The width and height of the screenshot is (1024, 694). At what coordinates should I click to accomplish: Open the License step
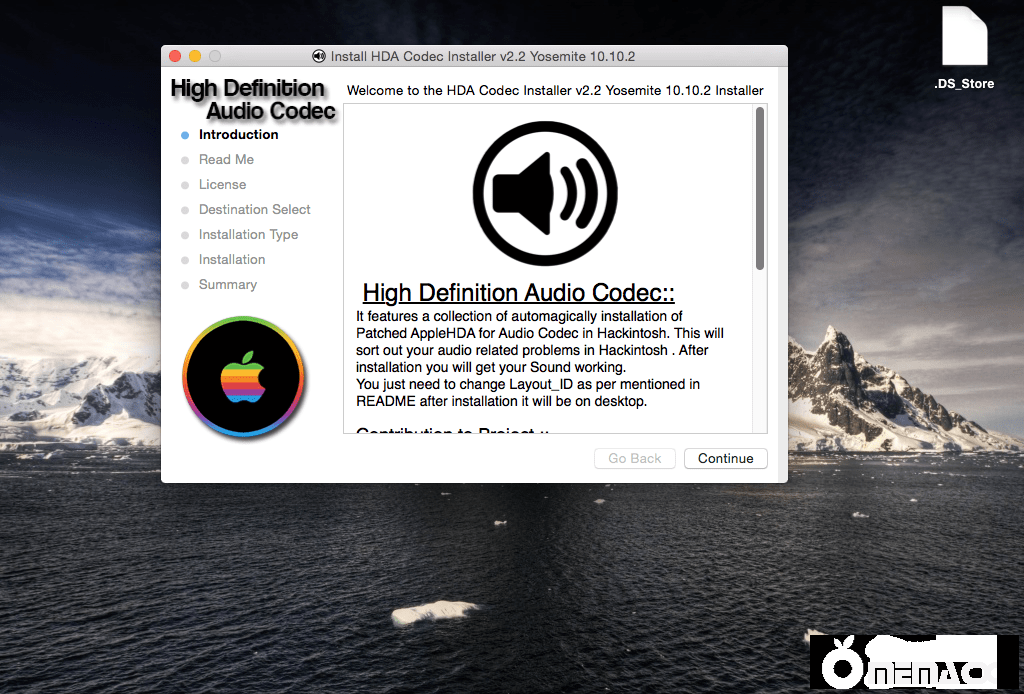(222, 184)
